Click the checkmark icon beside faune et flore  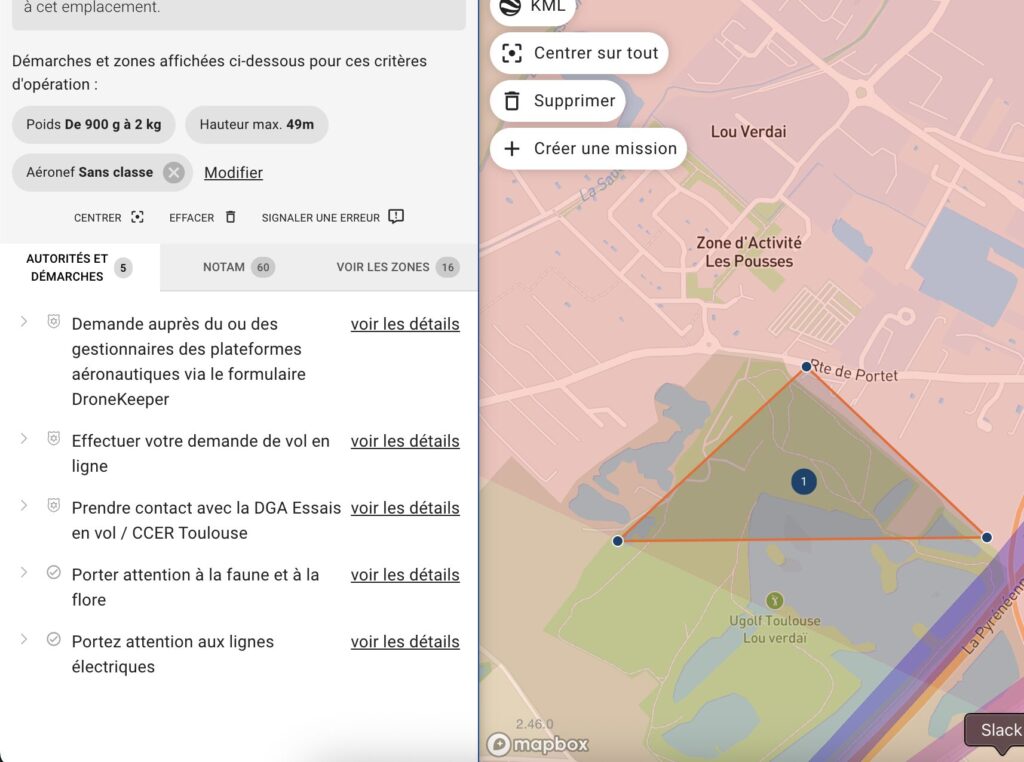(x=52, y=572)
